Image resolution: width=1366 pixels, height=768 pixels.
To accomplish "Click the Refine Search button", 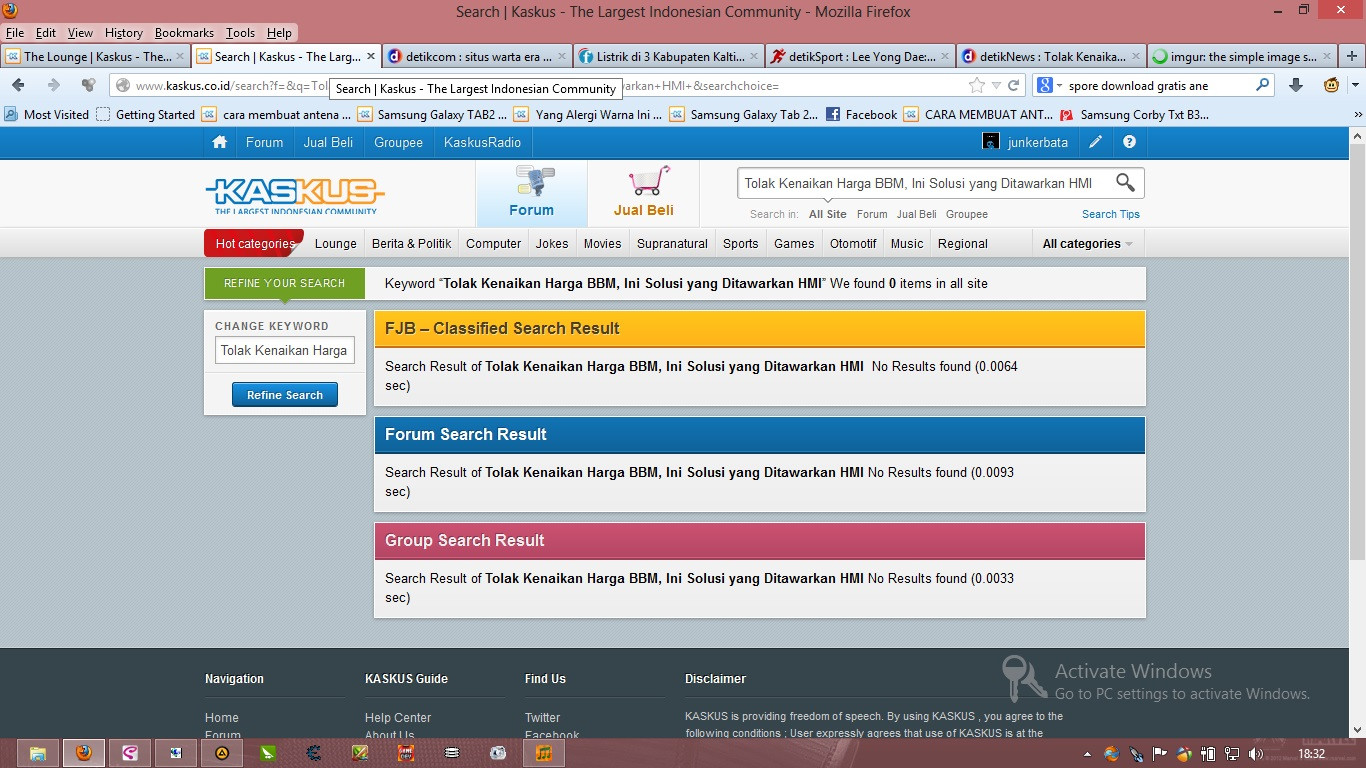I will [x=285, y=395].
